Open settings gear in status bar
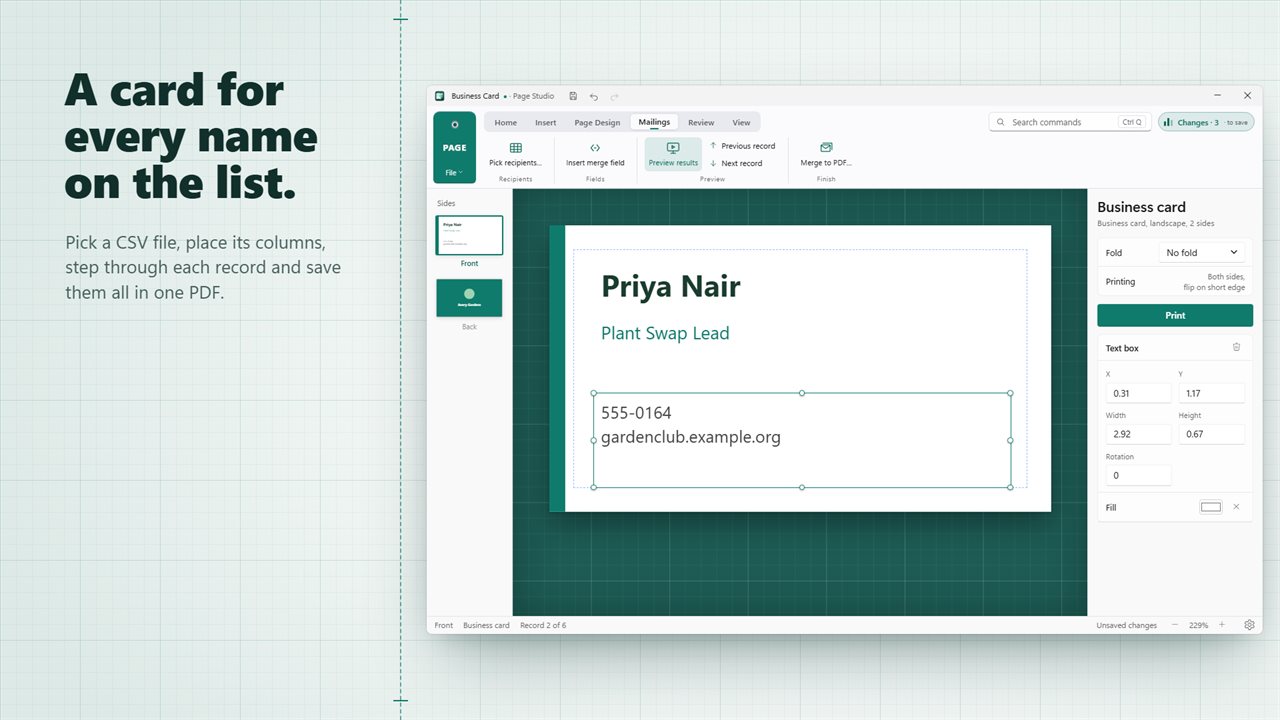Screen dimensions: 1280x720 [x=1249, y=625]
